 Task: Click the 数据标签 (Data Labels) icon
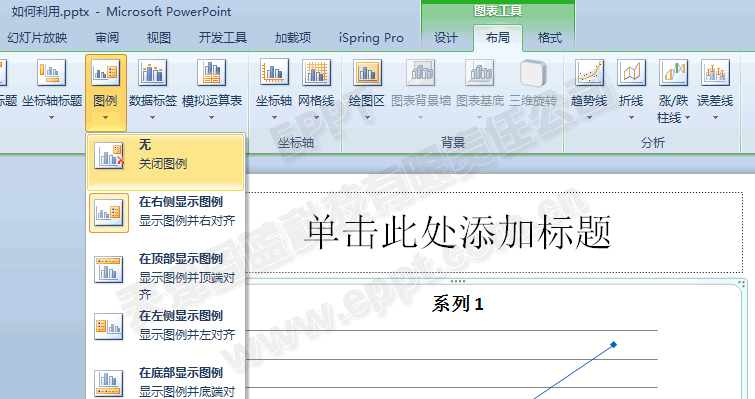pyautogui.click(x=153, y=73)
